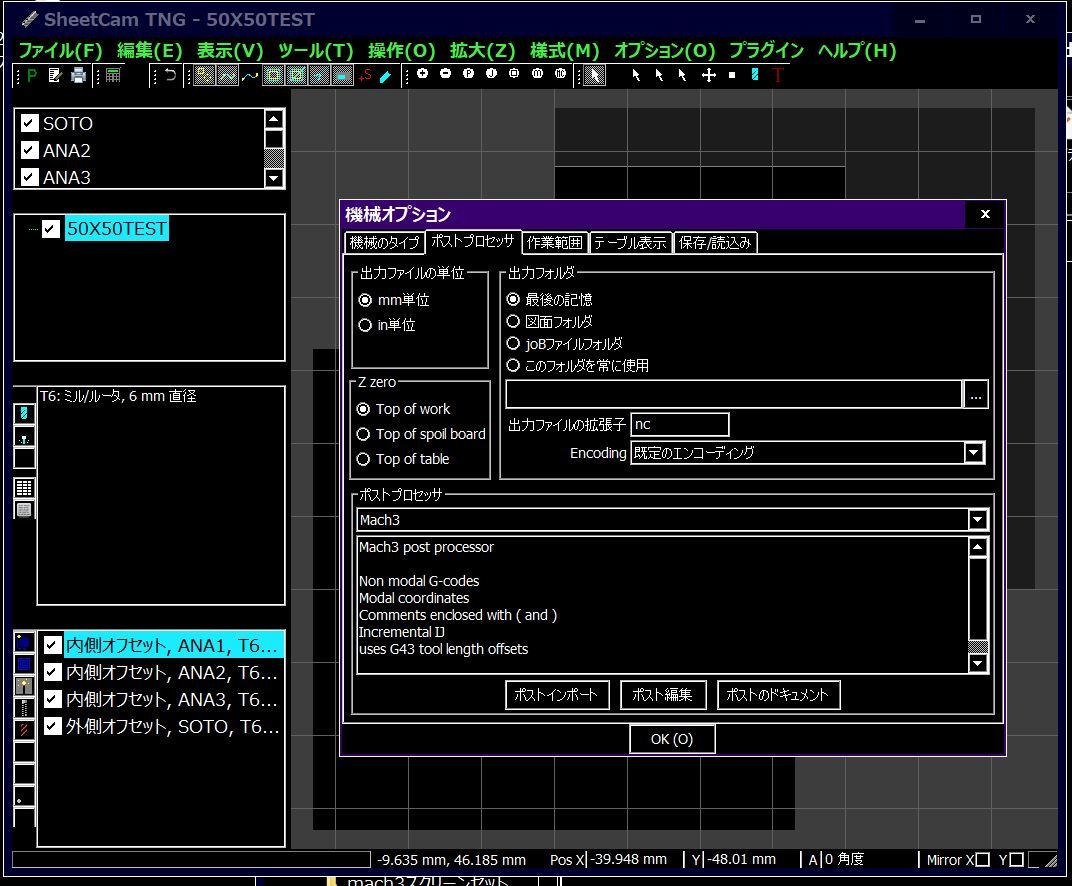Open the edit-document toolbar icon

click(55, 75)
